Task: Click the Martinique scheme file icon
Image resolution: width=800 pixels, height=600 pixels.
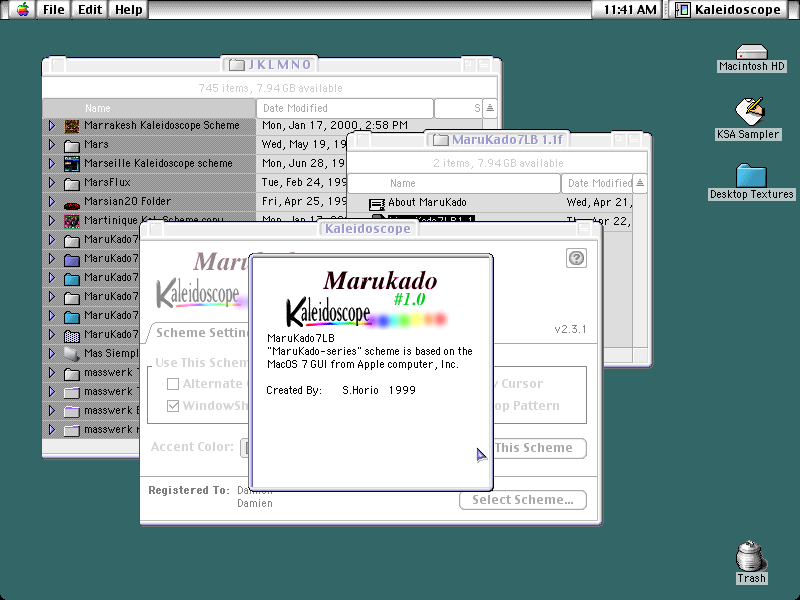Action: 72,221
